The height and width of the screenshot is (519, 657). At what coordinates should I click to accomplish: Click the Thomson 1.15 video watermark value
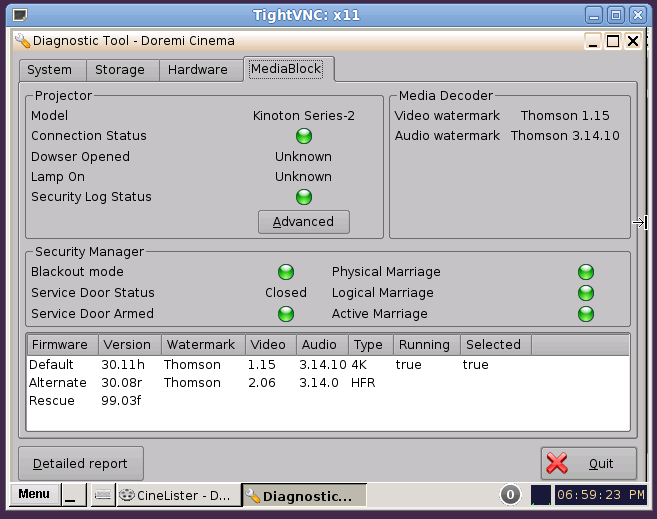(565, 116)
